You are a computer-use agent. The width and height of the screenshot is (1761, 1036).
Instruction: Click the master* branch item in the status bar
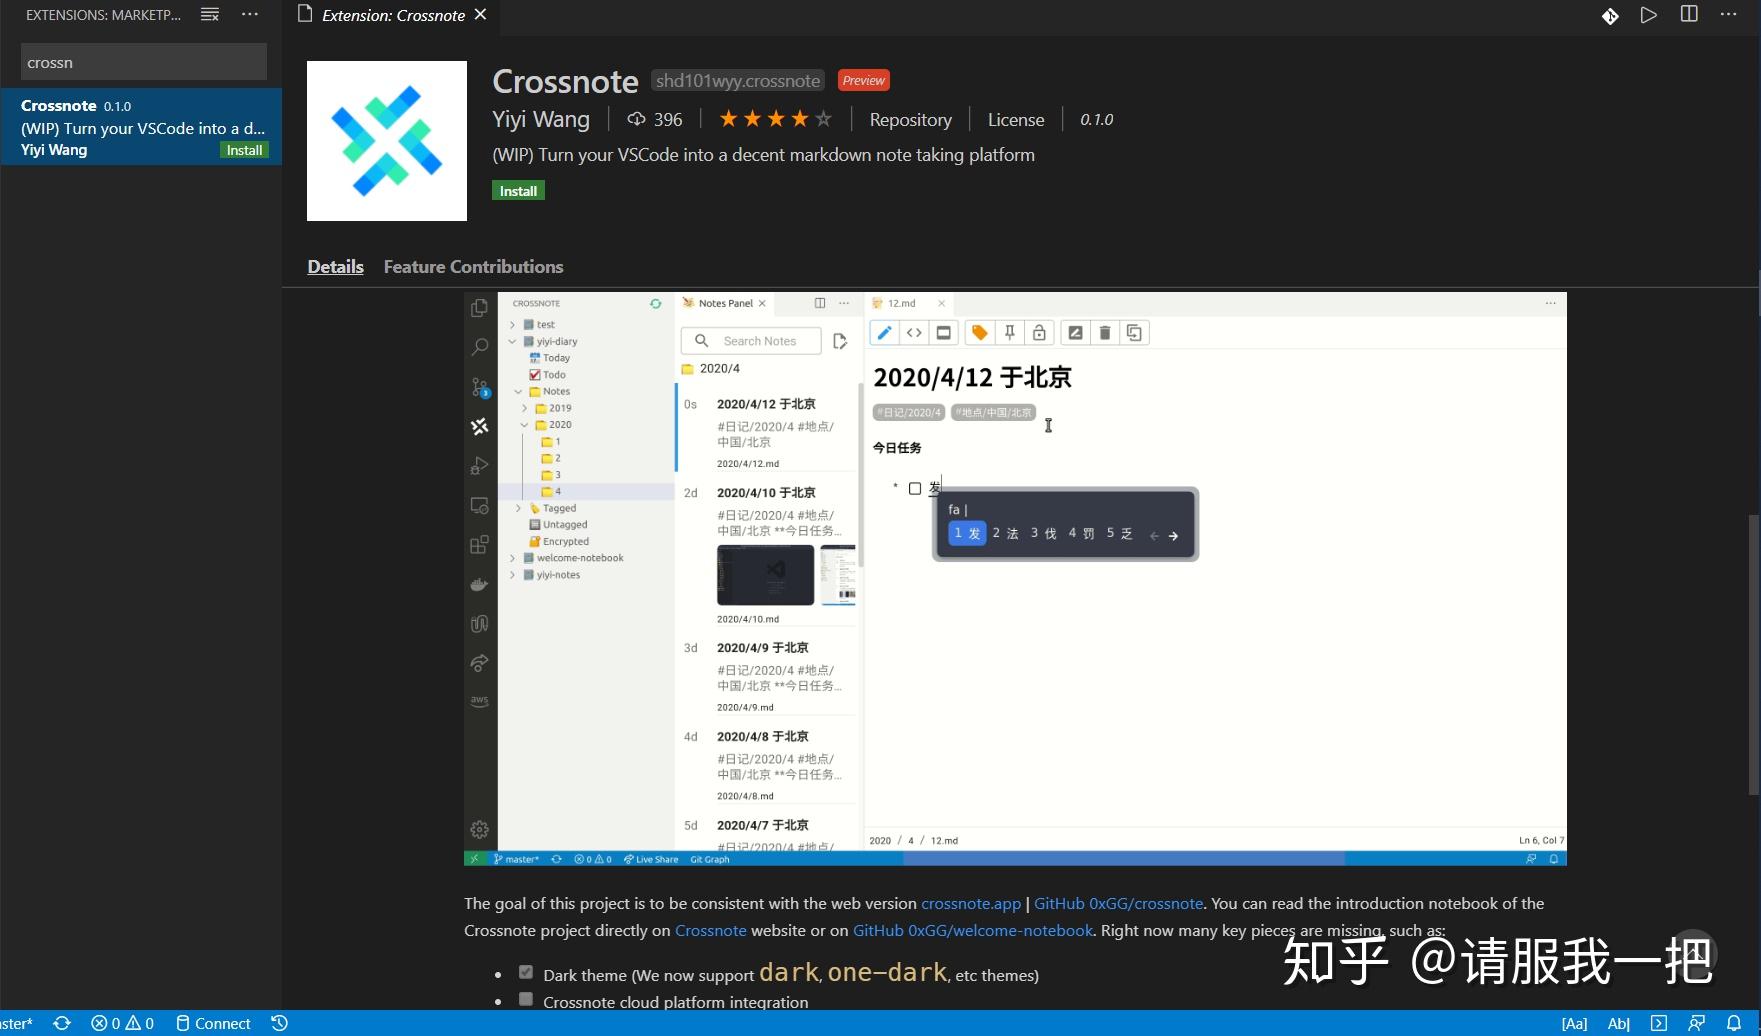[x=18, y=1023]
